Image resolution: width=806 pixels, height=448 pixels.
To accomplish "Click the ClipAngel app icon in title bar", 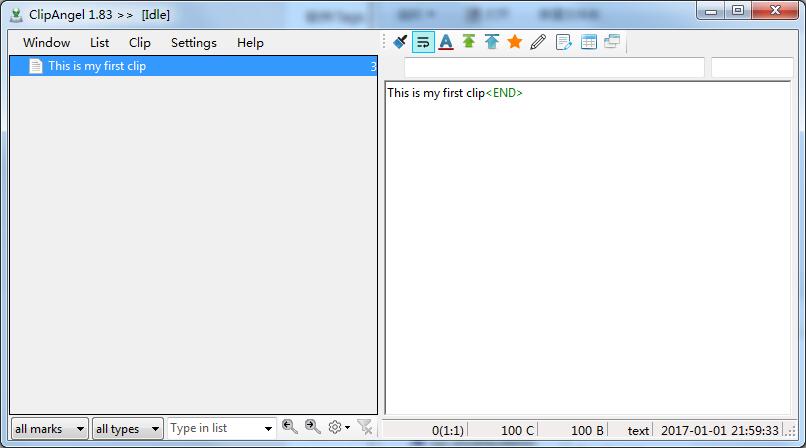I will pos(16,15).
